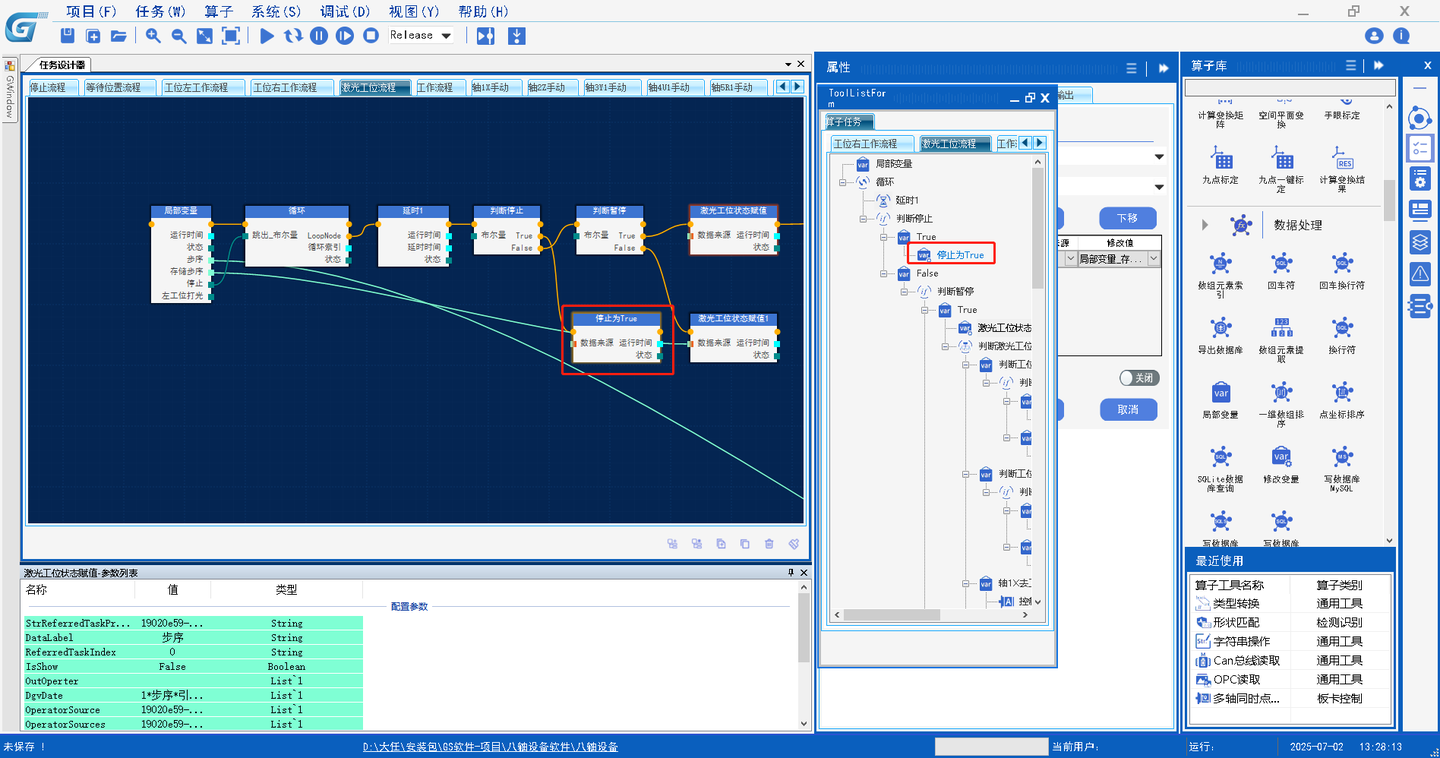
Task: Open the checklist icon in right sidebar
Action: (x=1420, y=149)
